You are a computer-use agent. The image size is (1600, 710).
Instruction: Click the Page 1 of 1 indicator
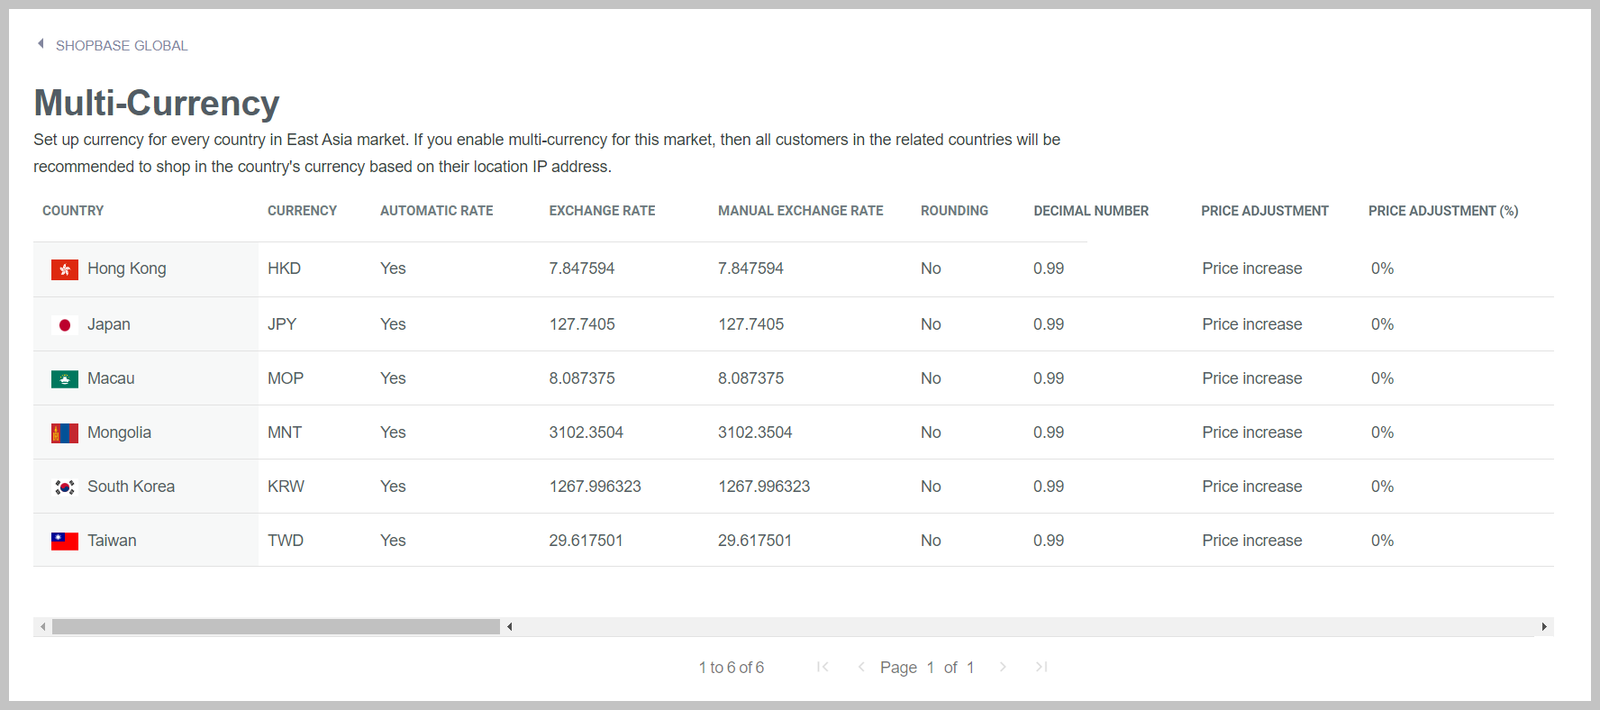[x=927, y=667]
